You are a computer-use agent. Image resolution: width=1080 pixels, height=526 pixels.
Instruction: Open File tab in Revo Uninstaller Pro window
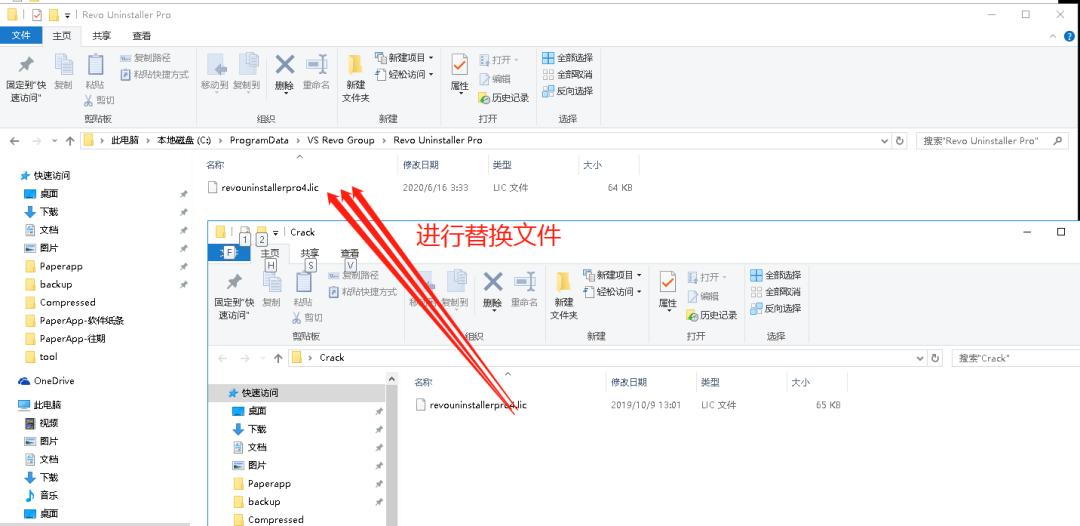[x=21, y=36]
